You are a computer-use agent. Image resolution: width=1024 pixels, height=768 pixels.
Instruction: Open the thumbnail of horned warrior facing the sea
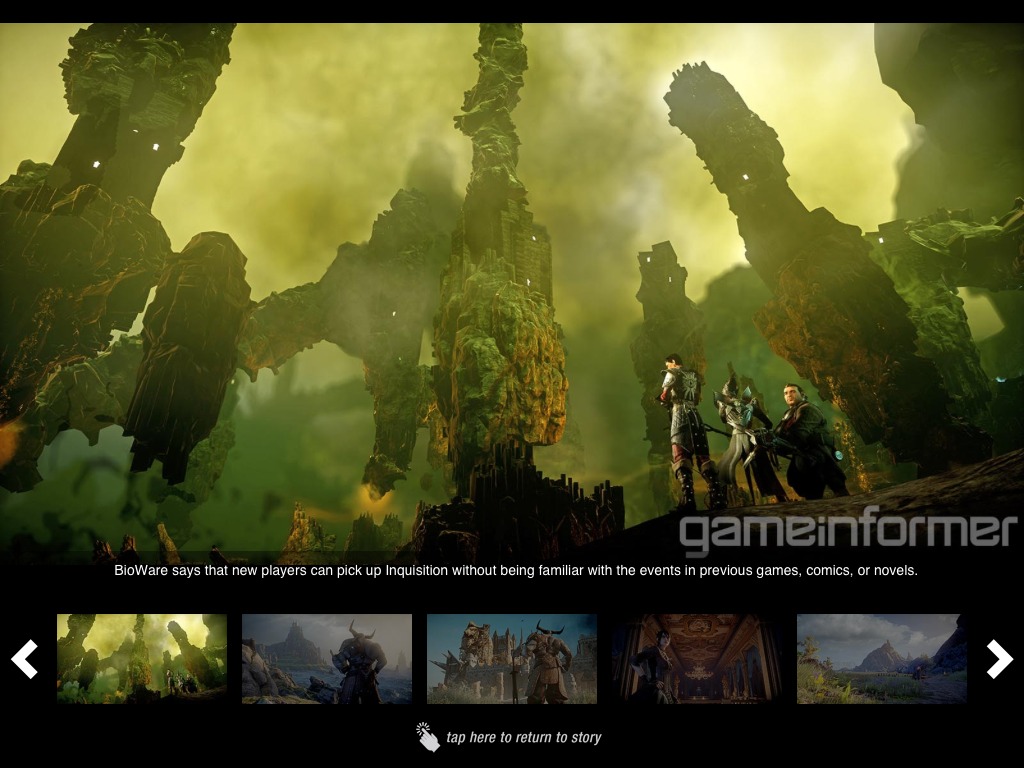click(x=327, y=658)
